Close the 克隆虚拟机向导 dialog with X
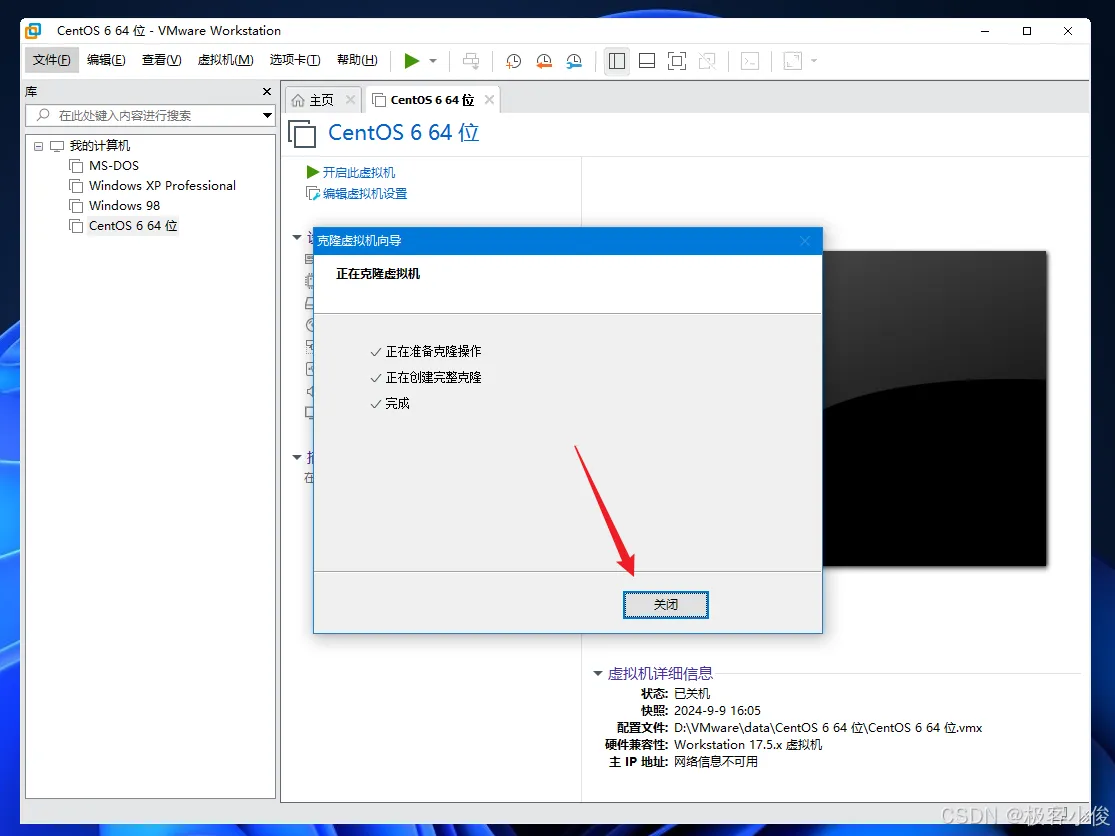The image size is (1115, 836). (x=805, y=241)
